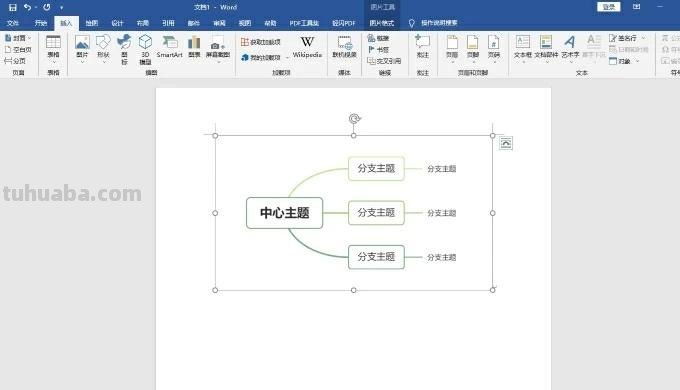Open the 页眉 (Header) dropdown

[x=452, y=49]
